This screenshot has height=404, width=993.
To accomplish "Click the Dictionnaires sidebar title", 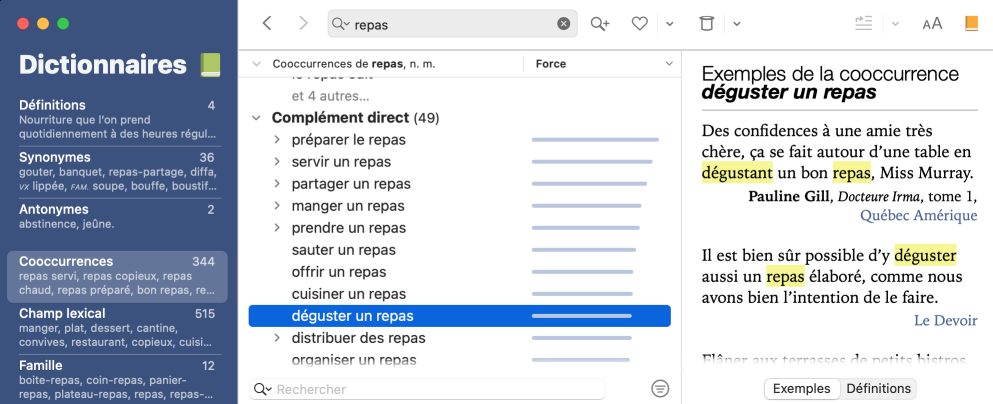I will (x=103, y=65).
